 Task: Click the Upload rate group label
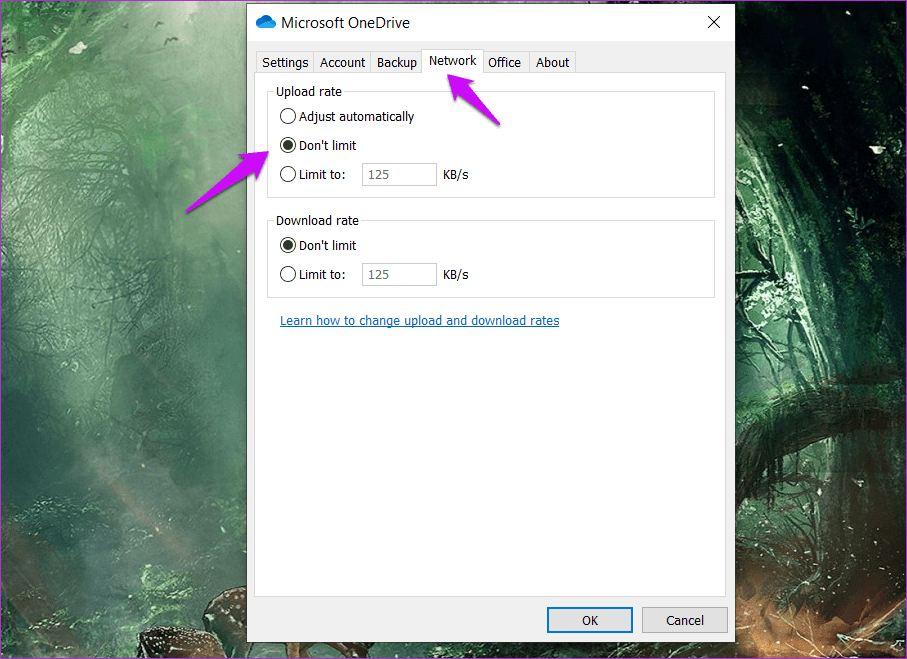pyautogui.click(x=308, y=91)
